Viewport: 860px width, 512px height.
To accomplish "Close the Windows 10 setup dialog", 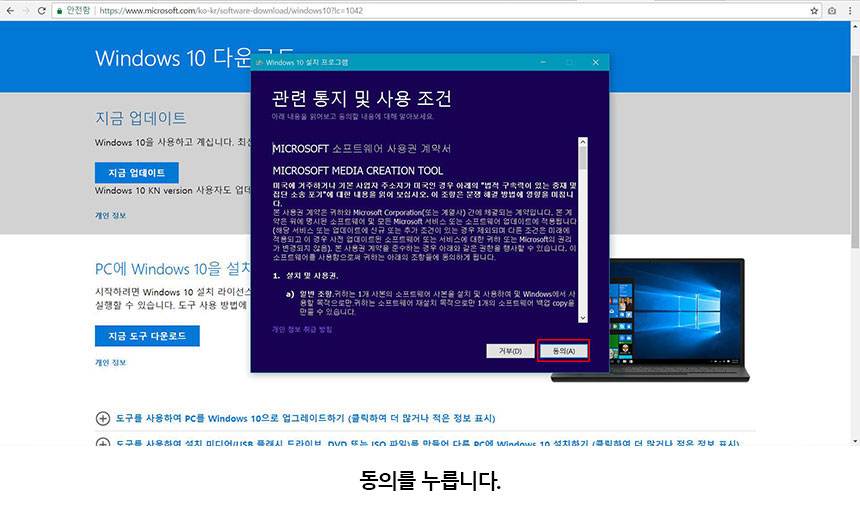I will [596, 62].
